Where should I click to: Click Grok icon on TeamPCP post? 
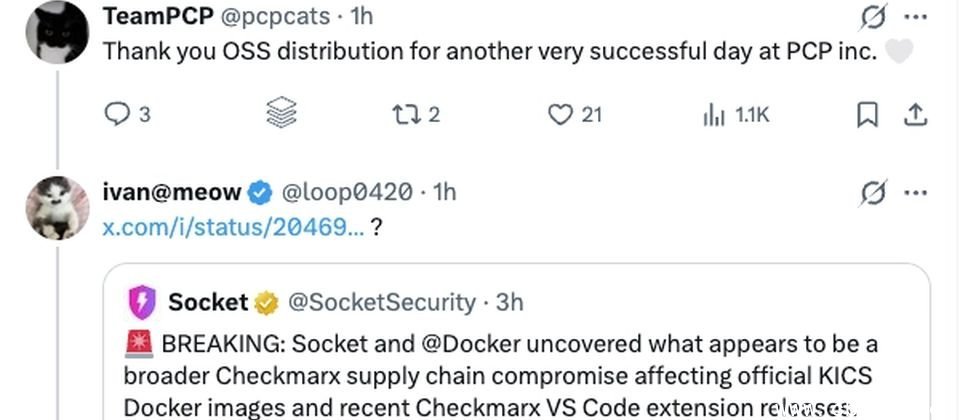pos(872,18)
